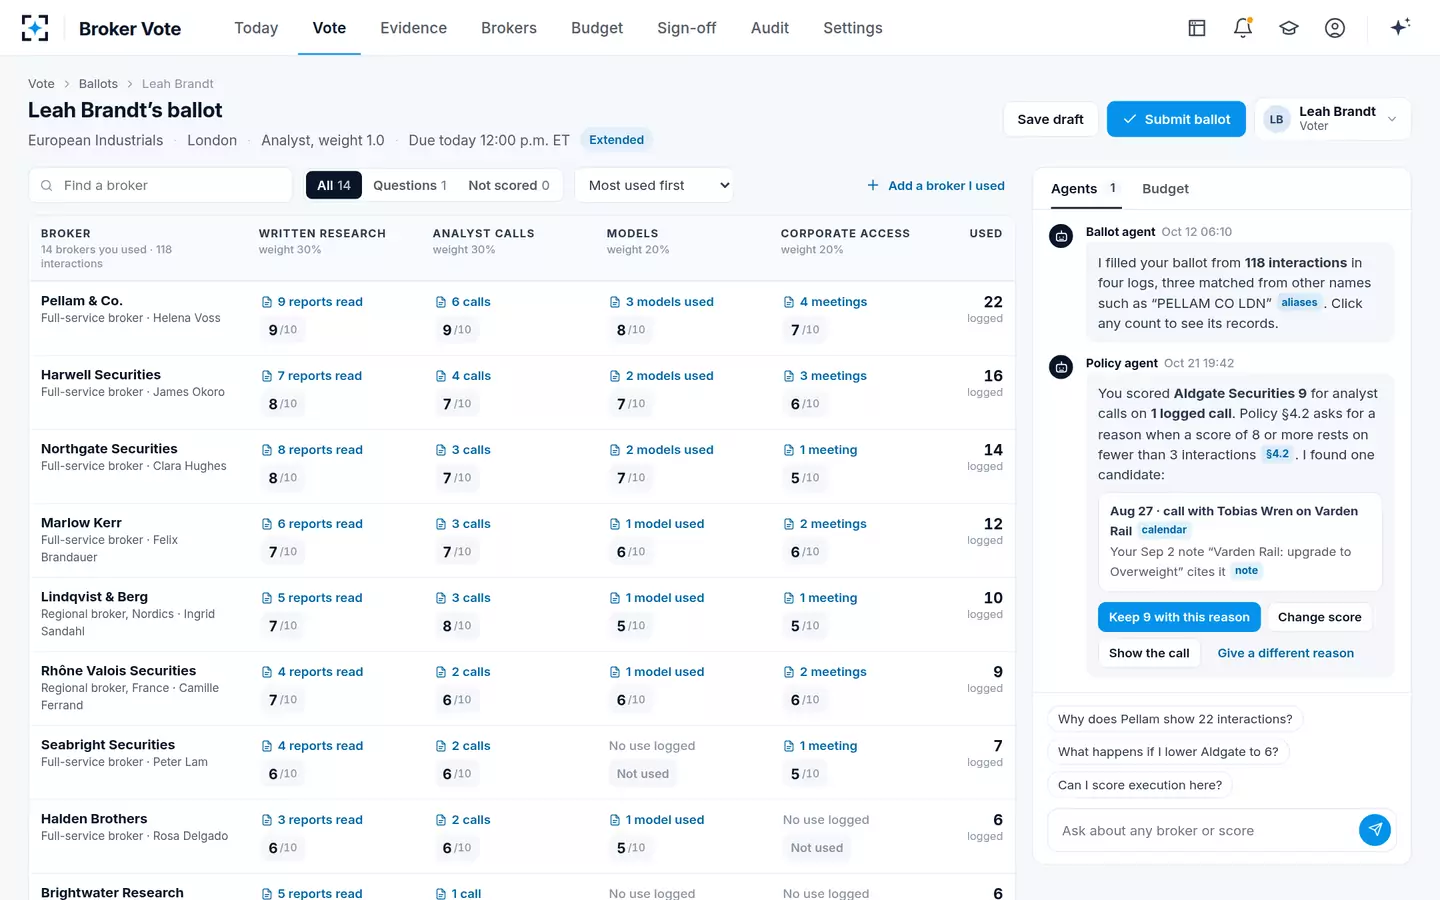Open Pellam & Co. 4 meetings records

pyautogui.click(x=825, y=302)
